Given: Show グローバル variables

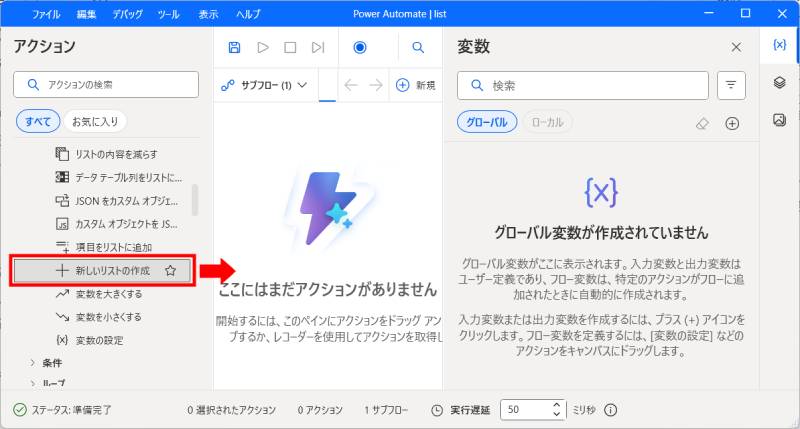Looking at the screenshot, I should click(x=487, y=122).
